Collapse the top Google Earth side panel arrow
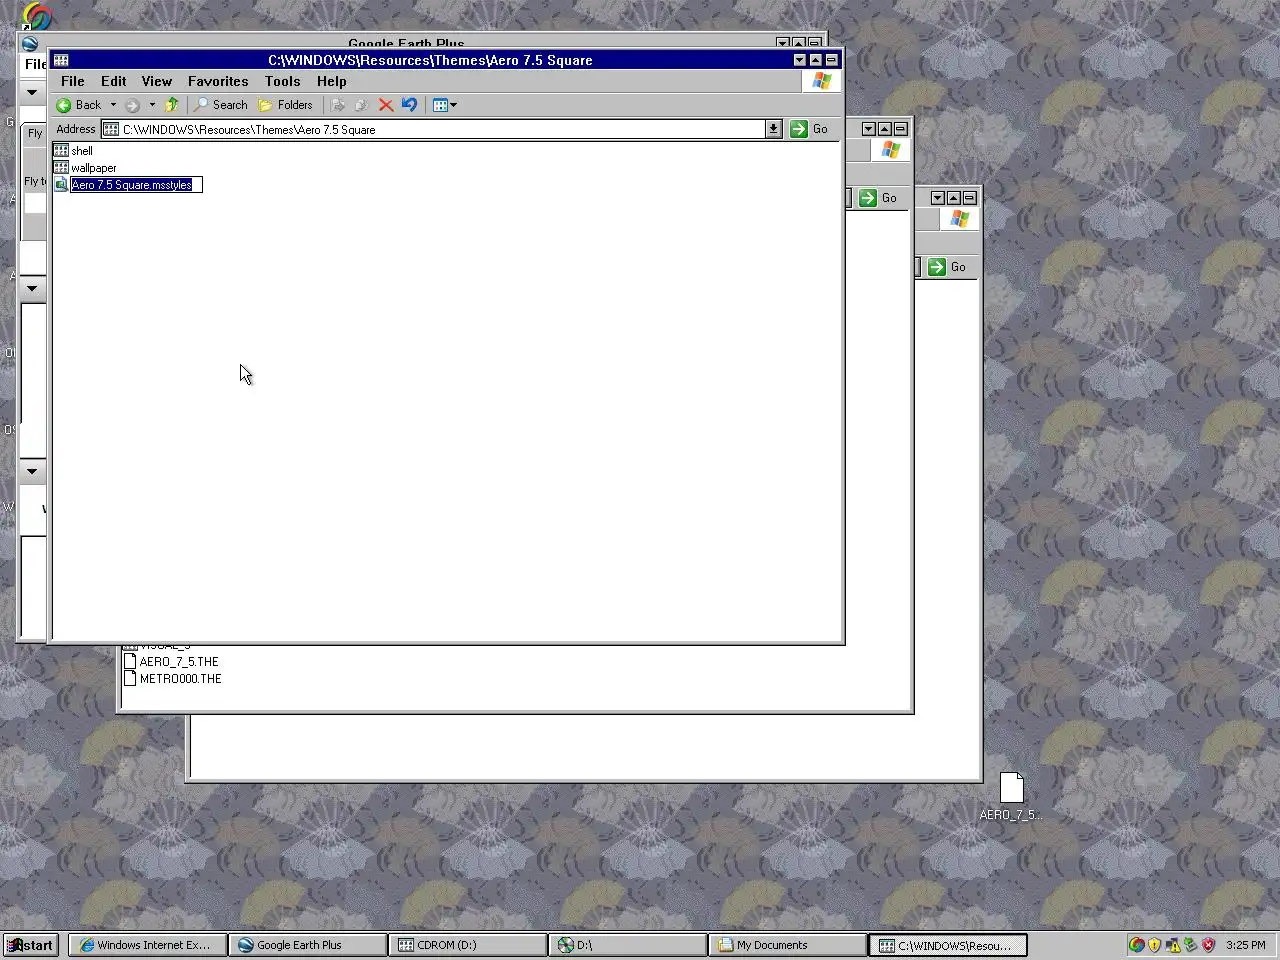 32,92
